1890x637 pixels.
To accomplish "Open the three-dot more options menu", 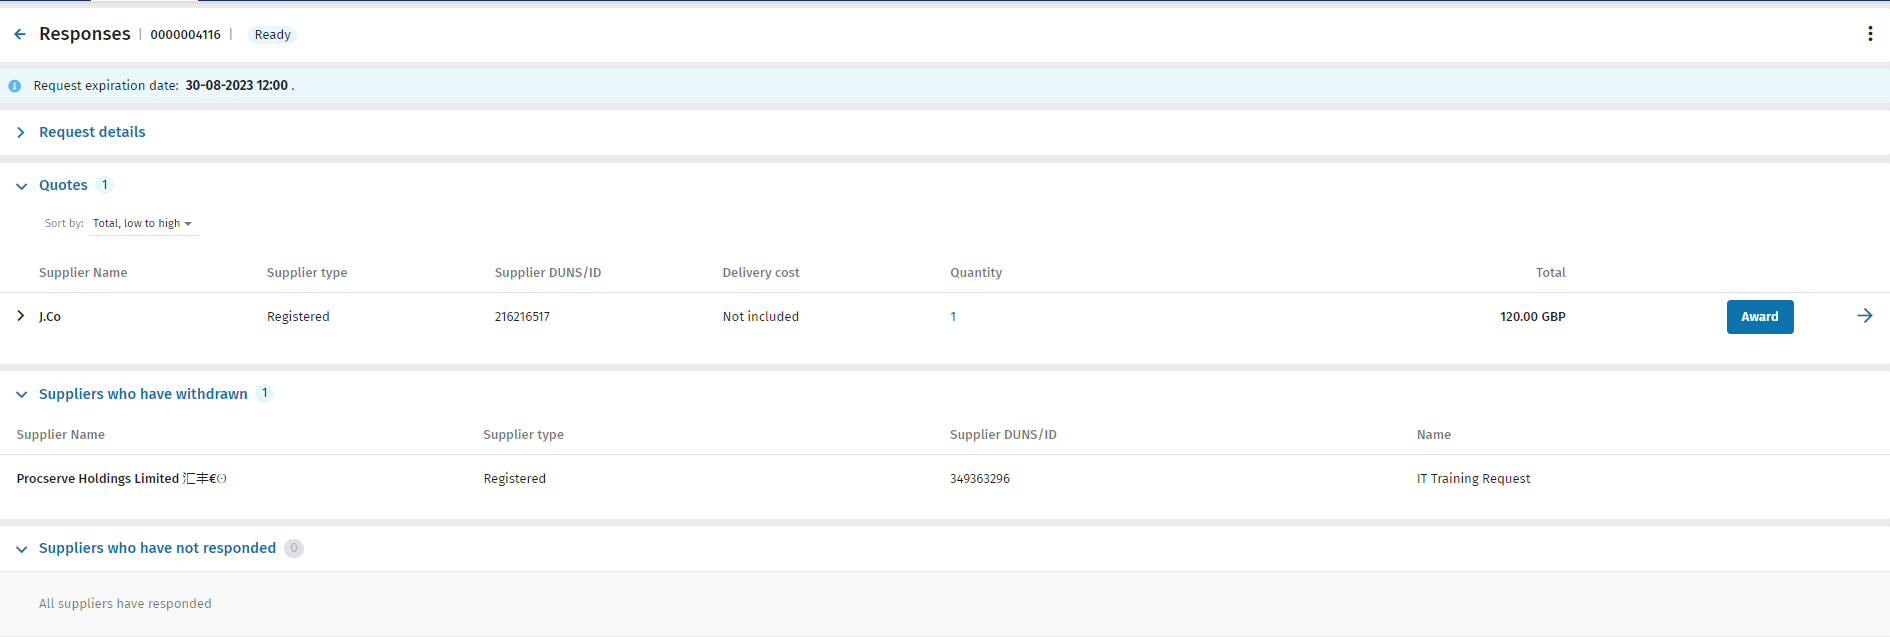I will [1870, 34].
